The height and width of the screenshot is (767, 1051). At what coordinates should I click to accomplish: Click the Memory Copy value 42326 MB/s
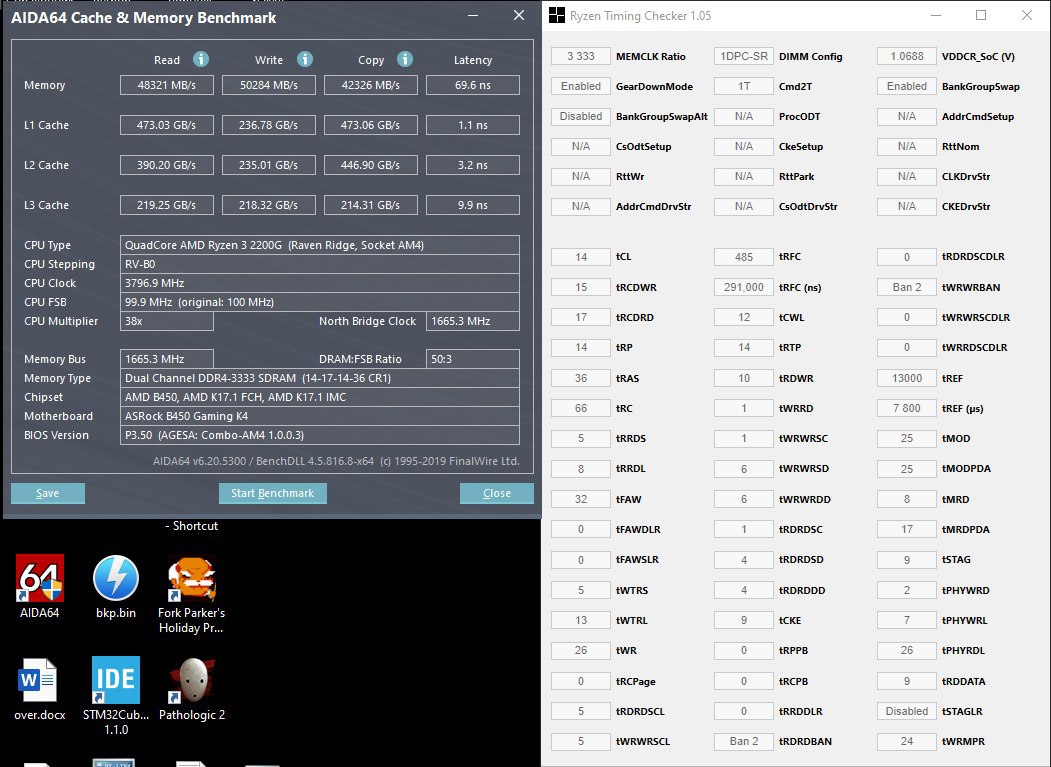coord(371,85)
